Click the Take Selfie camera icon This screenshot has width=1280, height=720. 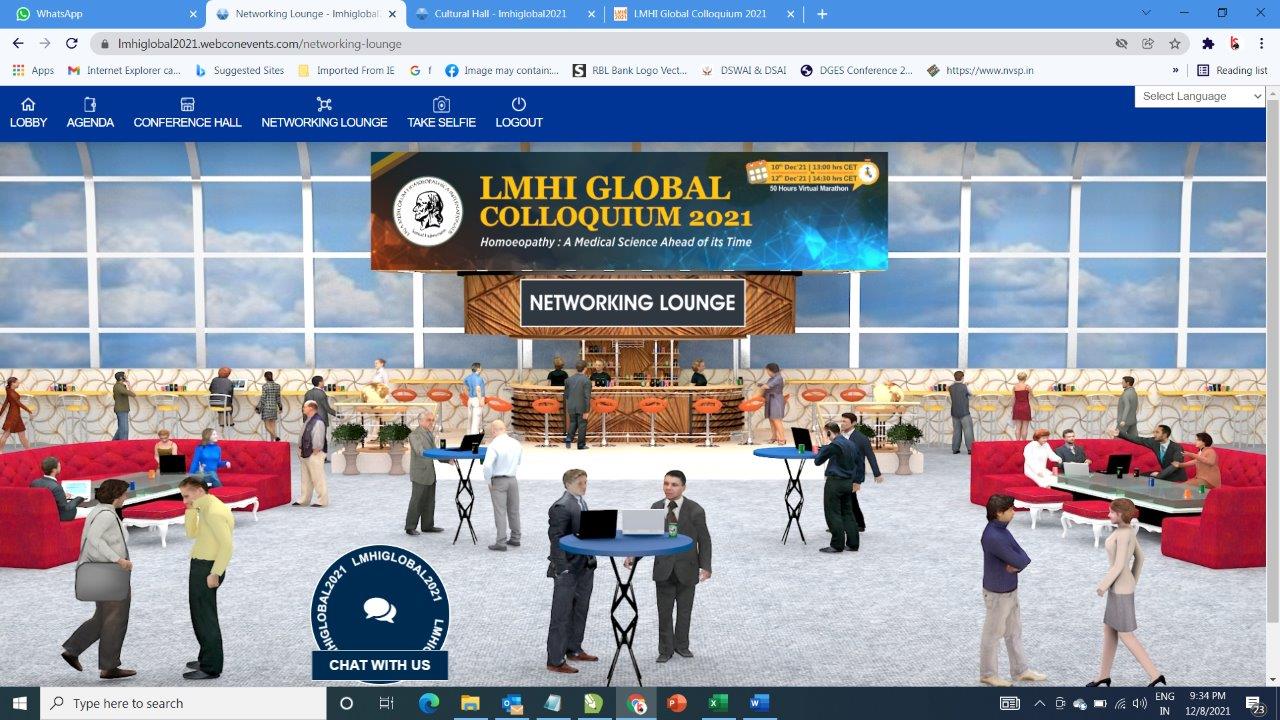tap(441, 104)
